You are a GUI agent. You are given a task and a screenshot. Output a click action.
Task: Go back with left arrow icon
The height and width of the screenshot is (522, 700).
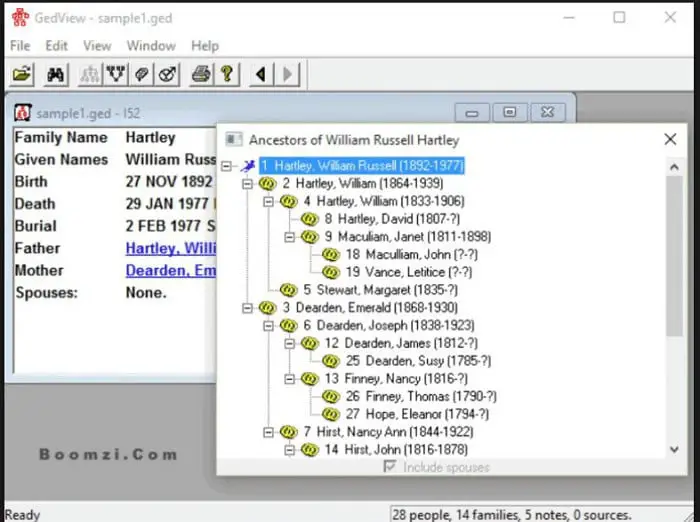coord(261,74)
